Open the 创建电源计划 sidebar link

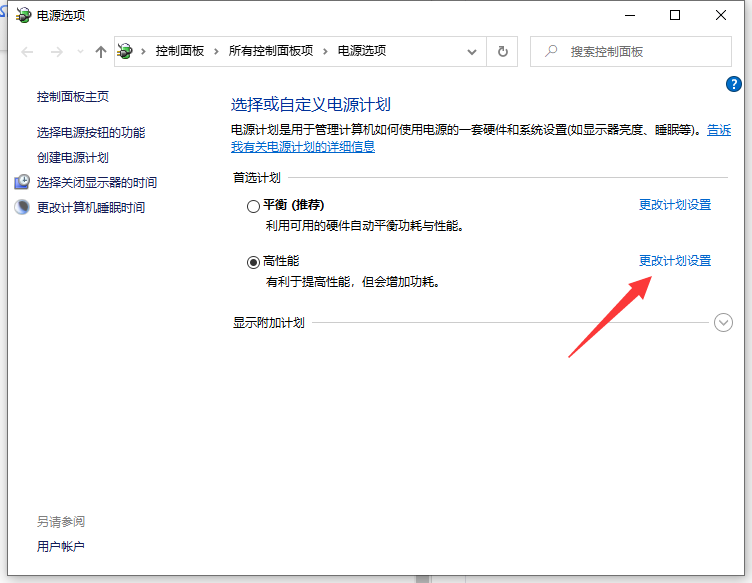73,157
